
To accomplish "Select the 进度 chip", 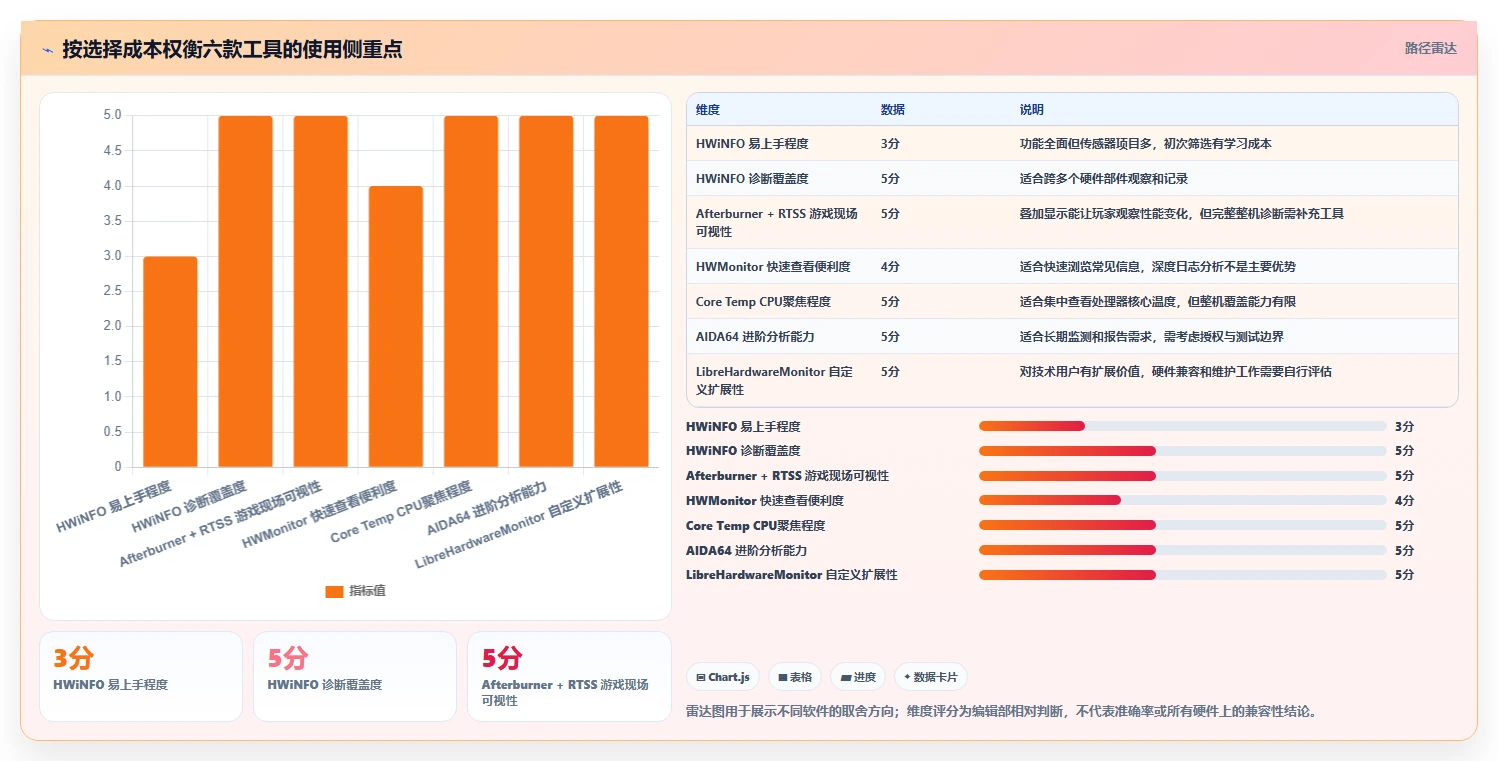I will point(857,677).
